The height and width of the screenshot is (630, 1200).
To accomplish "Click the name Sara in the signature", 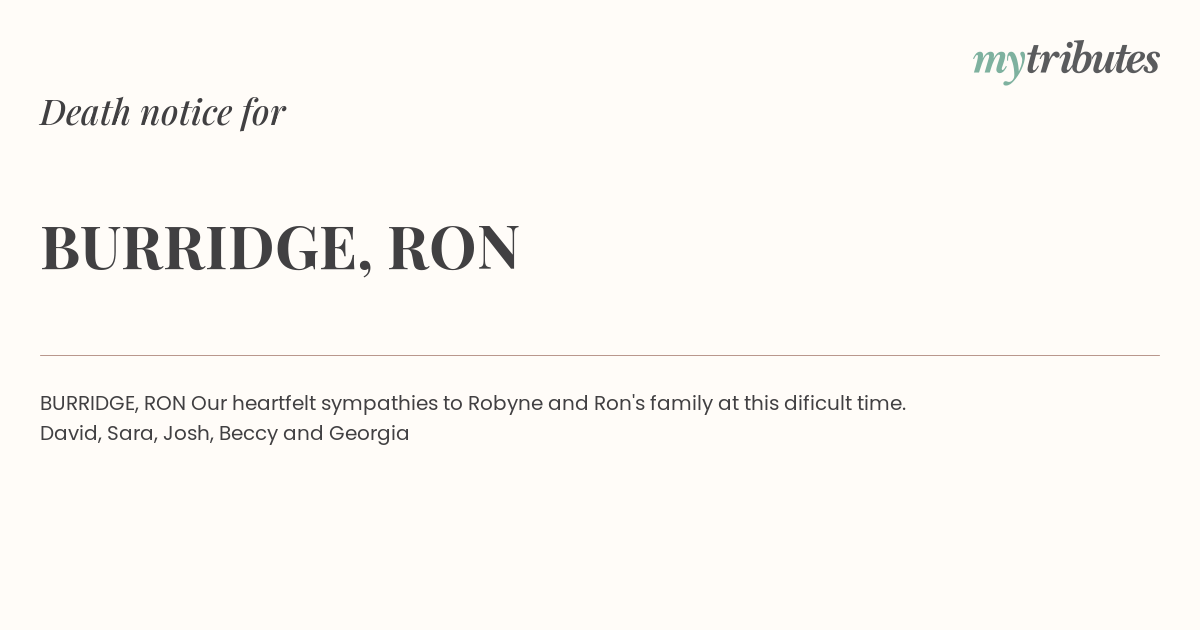I will tap(130, 433).
